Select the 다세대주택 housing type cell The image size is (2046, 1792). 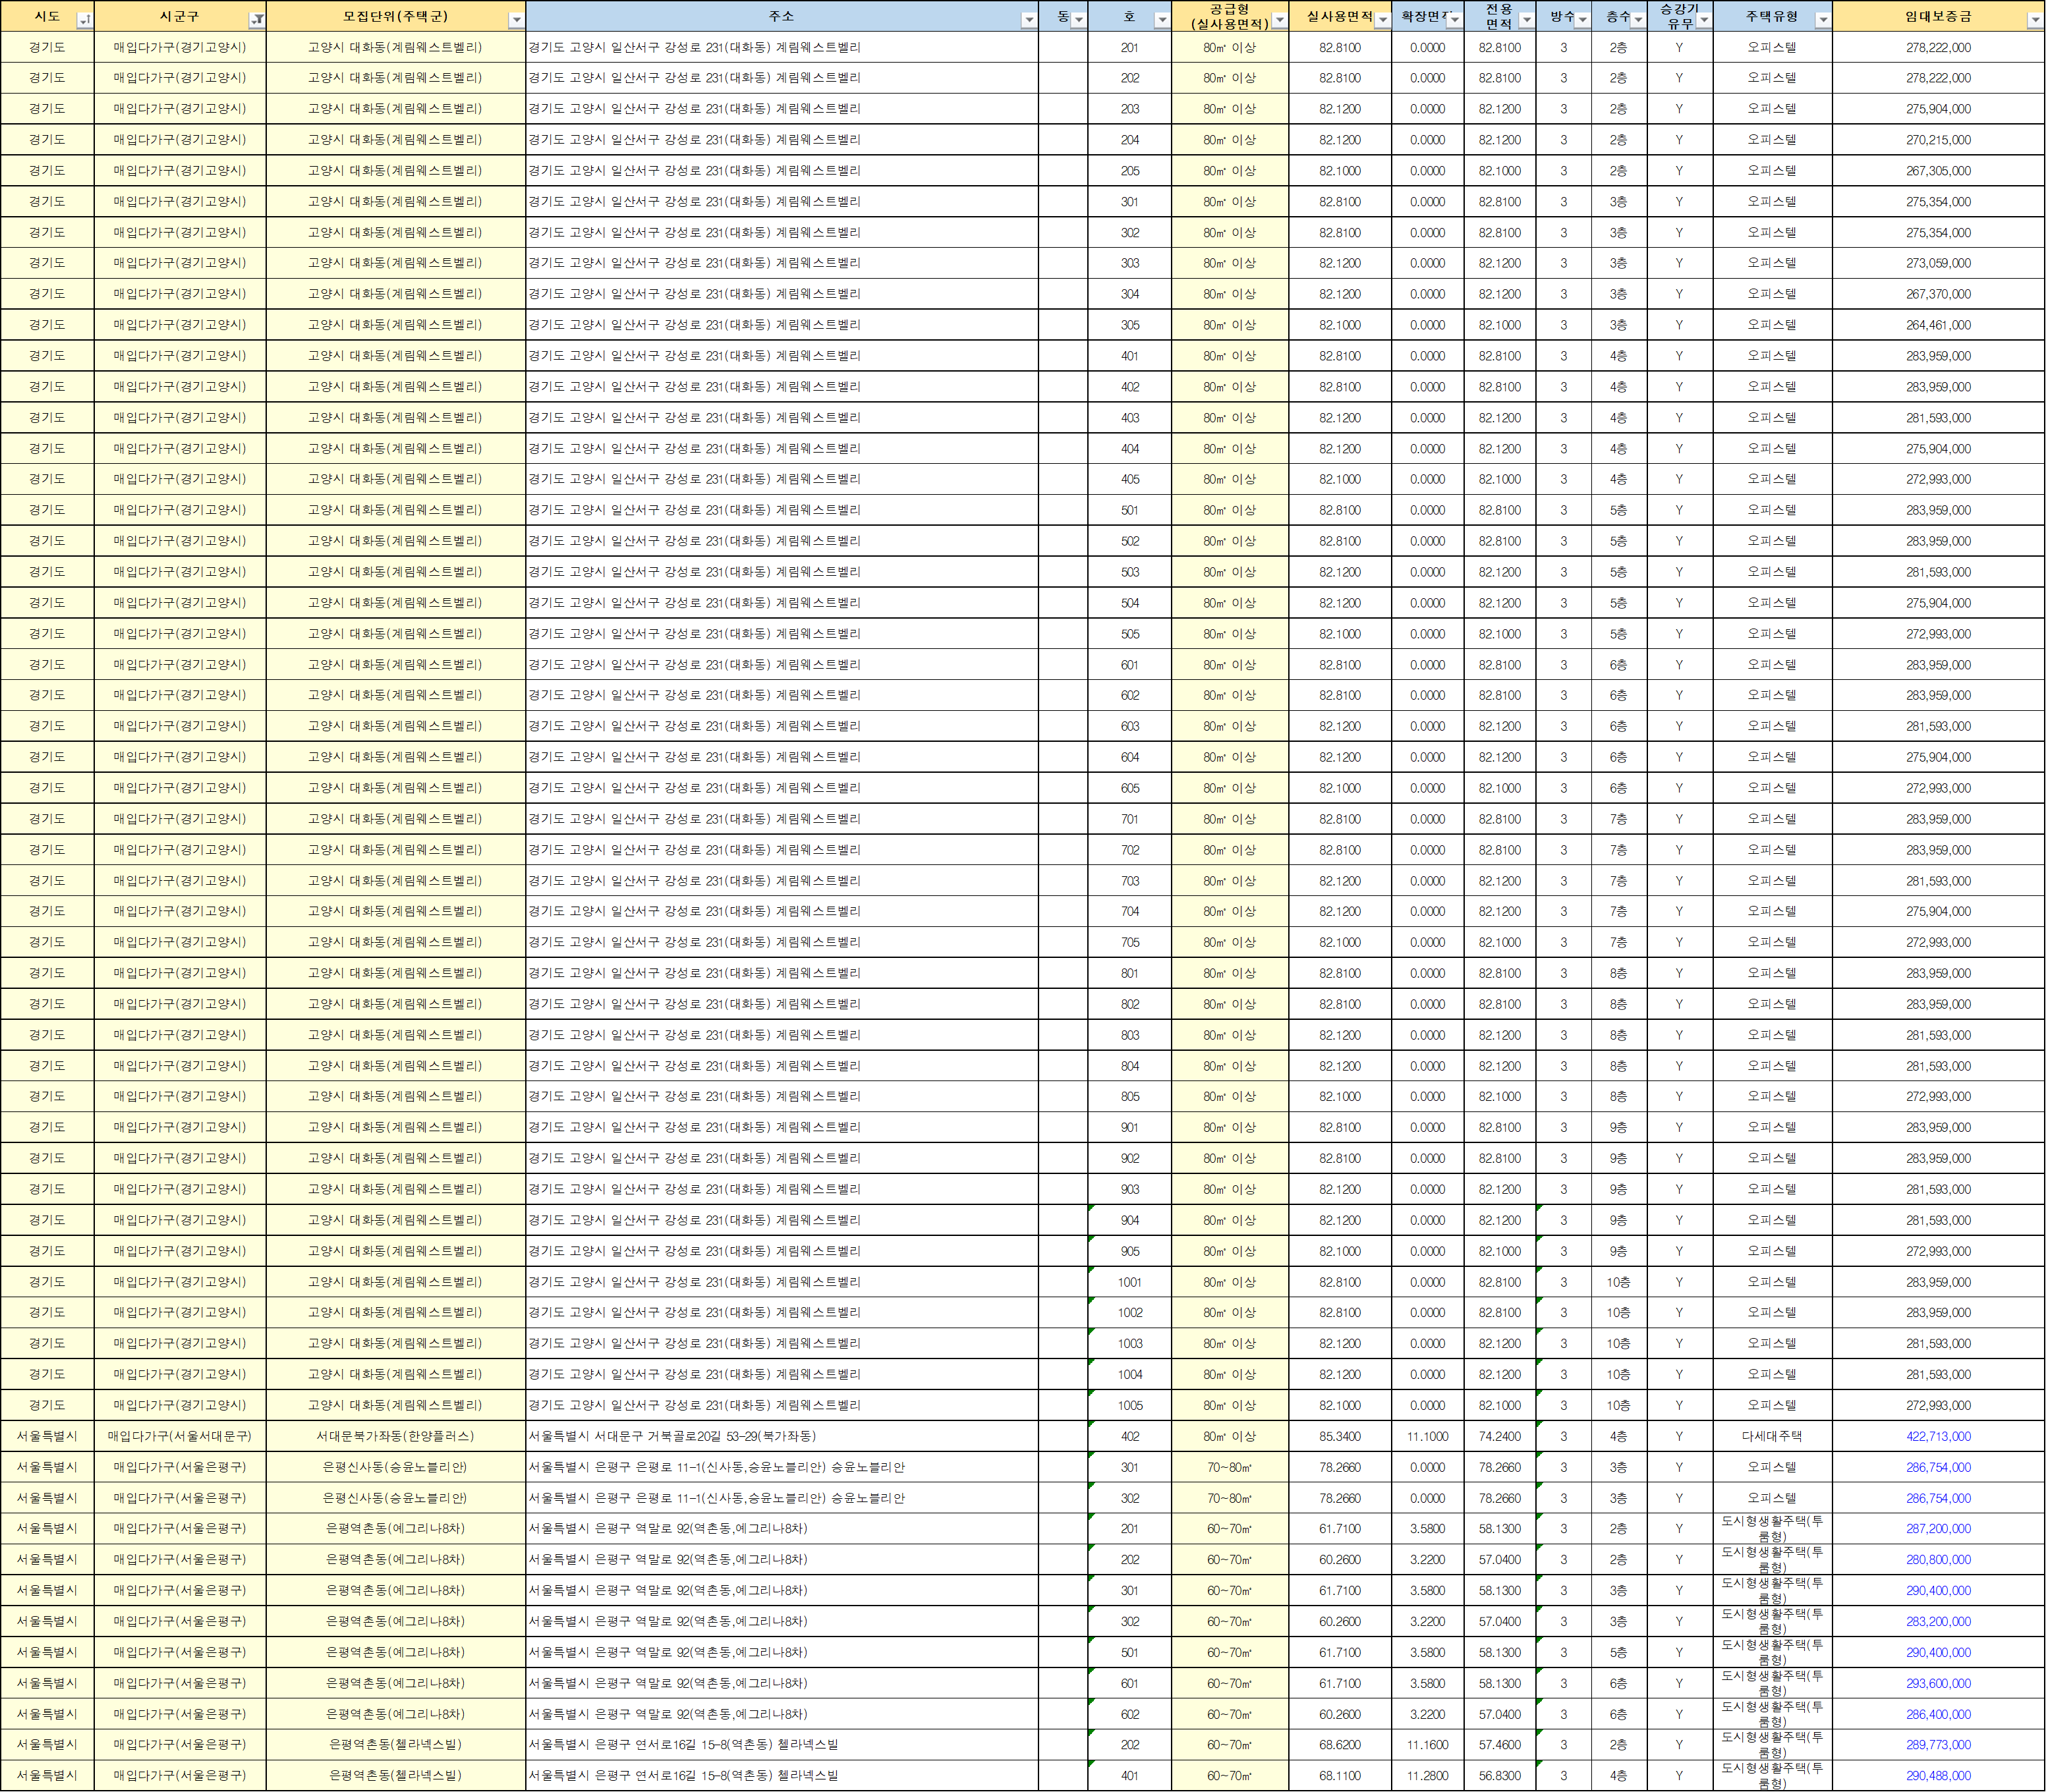click(1771, 1436)
